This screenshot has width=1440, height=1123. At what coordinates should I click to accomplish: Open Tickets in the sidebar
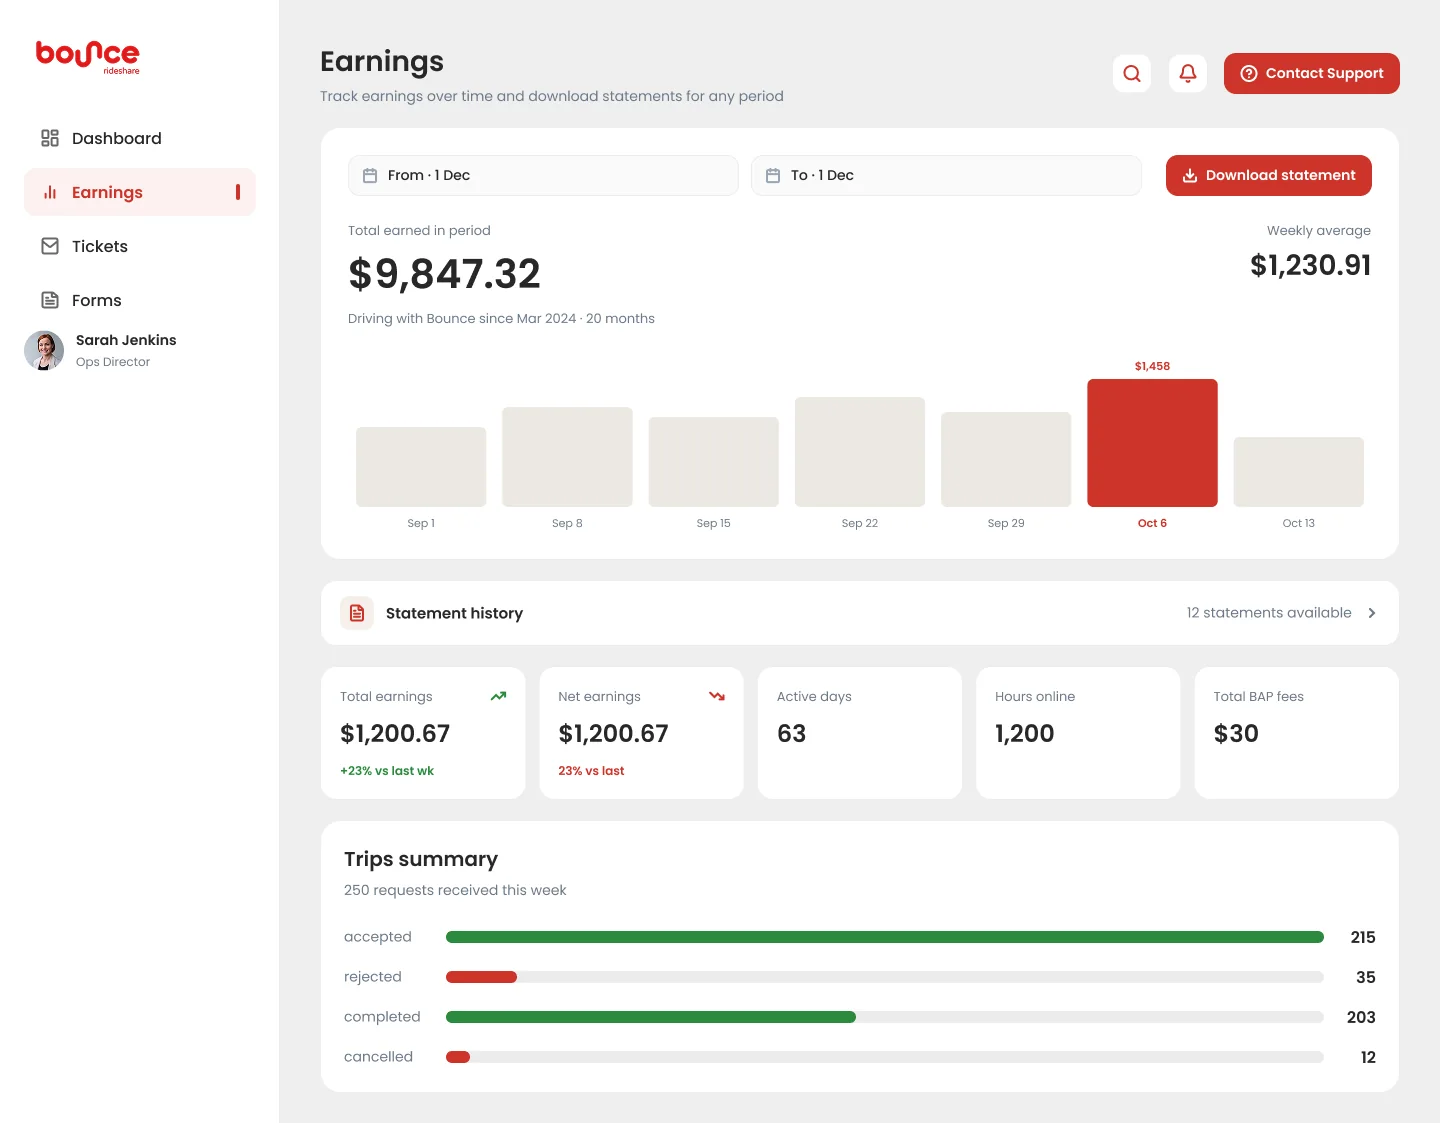[x=140, y=246]
